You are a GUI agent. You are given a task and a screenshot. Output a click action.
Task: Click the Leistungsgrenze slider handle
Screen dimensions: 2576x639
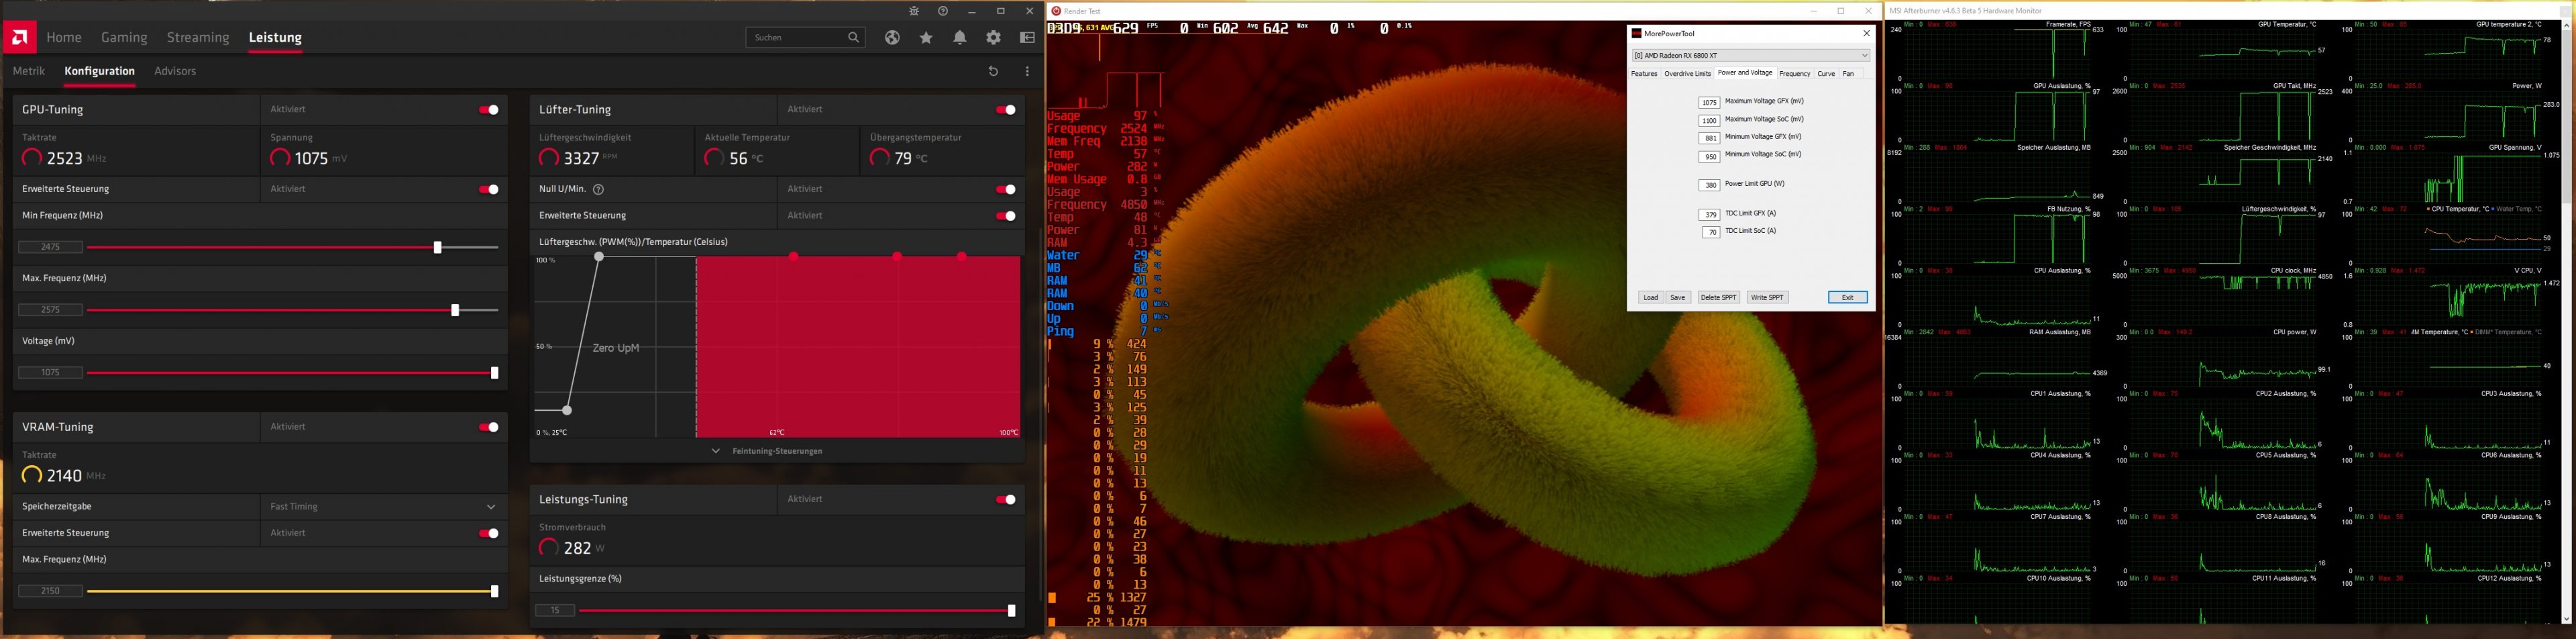(x=1011, y=610)
